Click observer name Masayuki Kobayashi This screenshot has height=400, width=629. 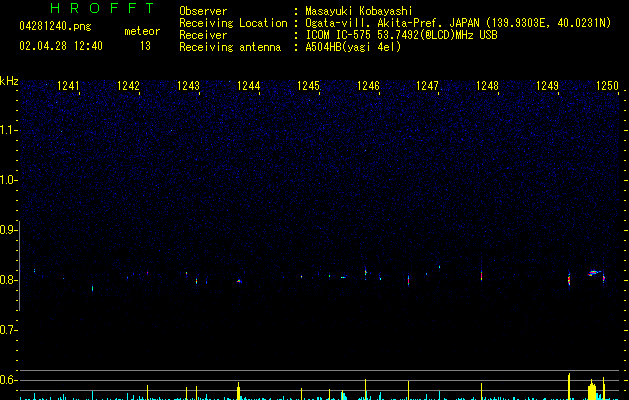tap(359, 11)
